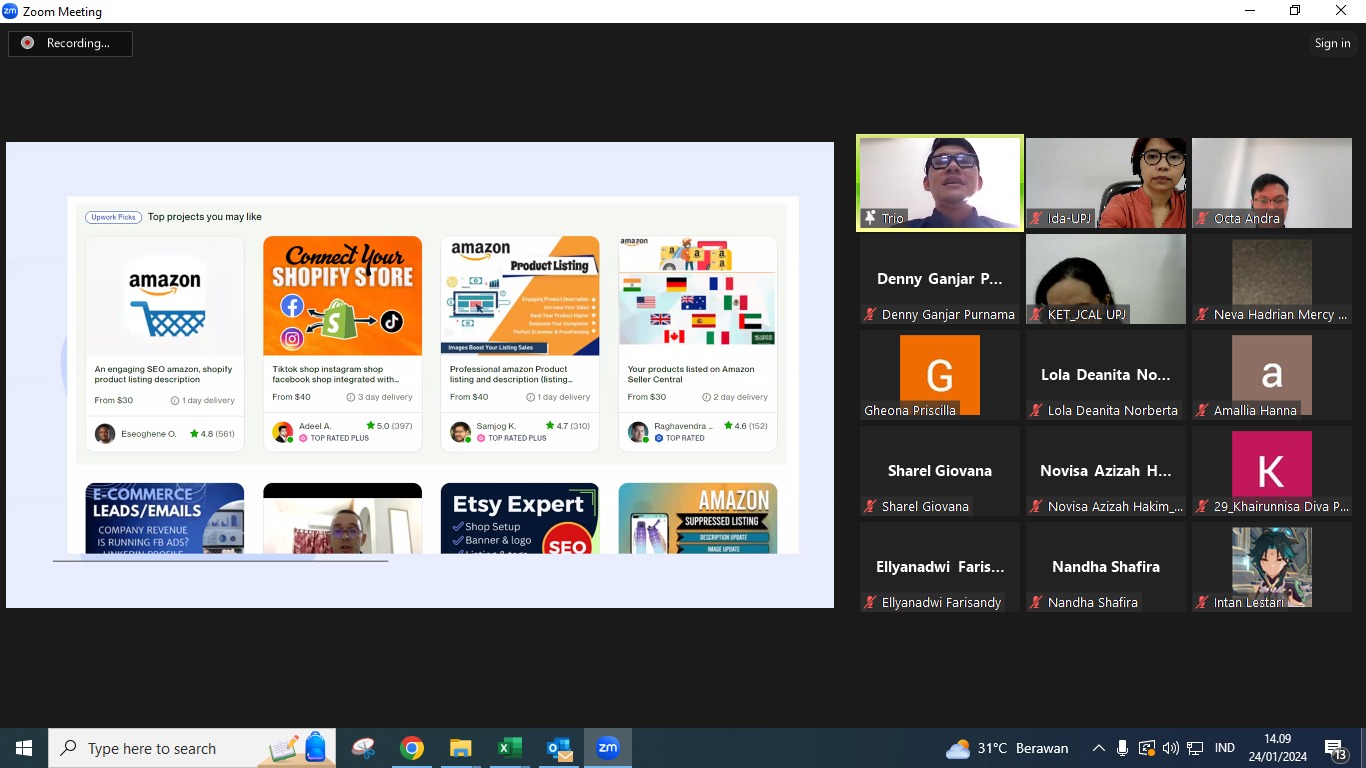
Task: Open the country flags Amazon Seller Central image
Action: point(698,296)
